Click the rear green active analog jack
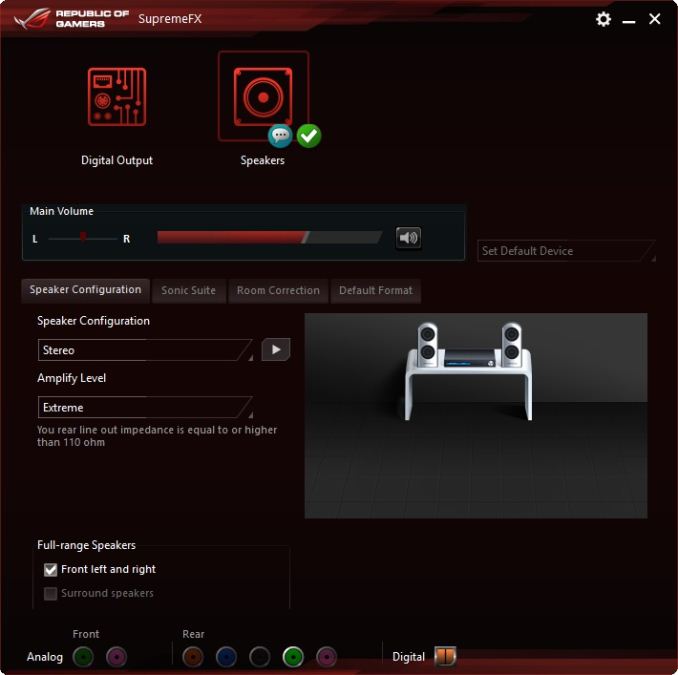Viewport: 678px width, 675px height. click(x=293, y=657)
